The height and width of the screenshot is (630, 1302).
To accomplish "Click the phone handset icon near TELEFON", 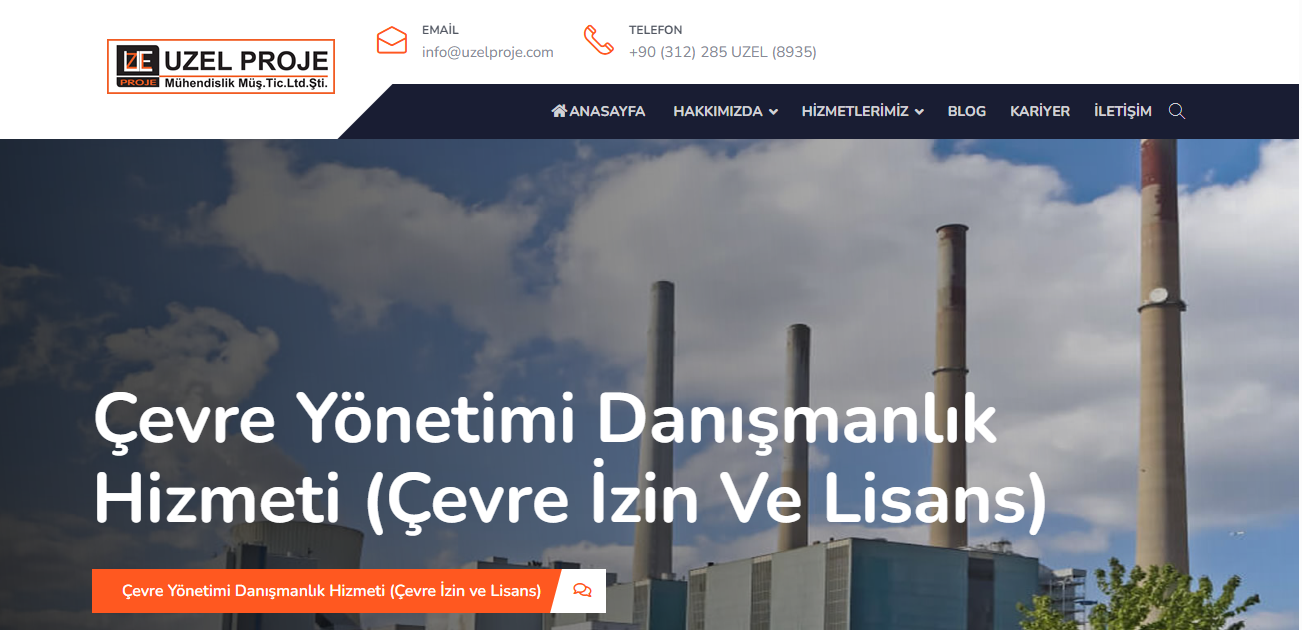I will 598,40.
